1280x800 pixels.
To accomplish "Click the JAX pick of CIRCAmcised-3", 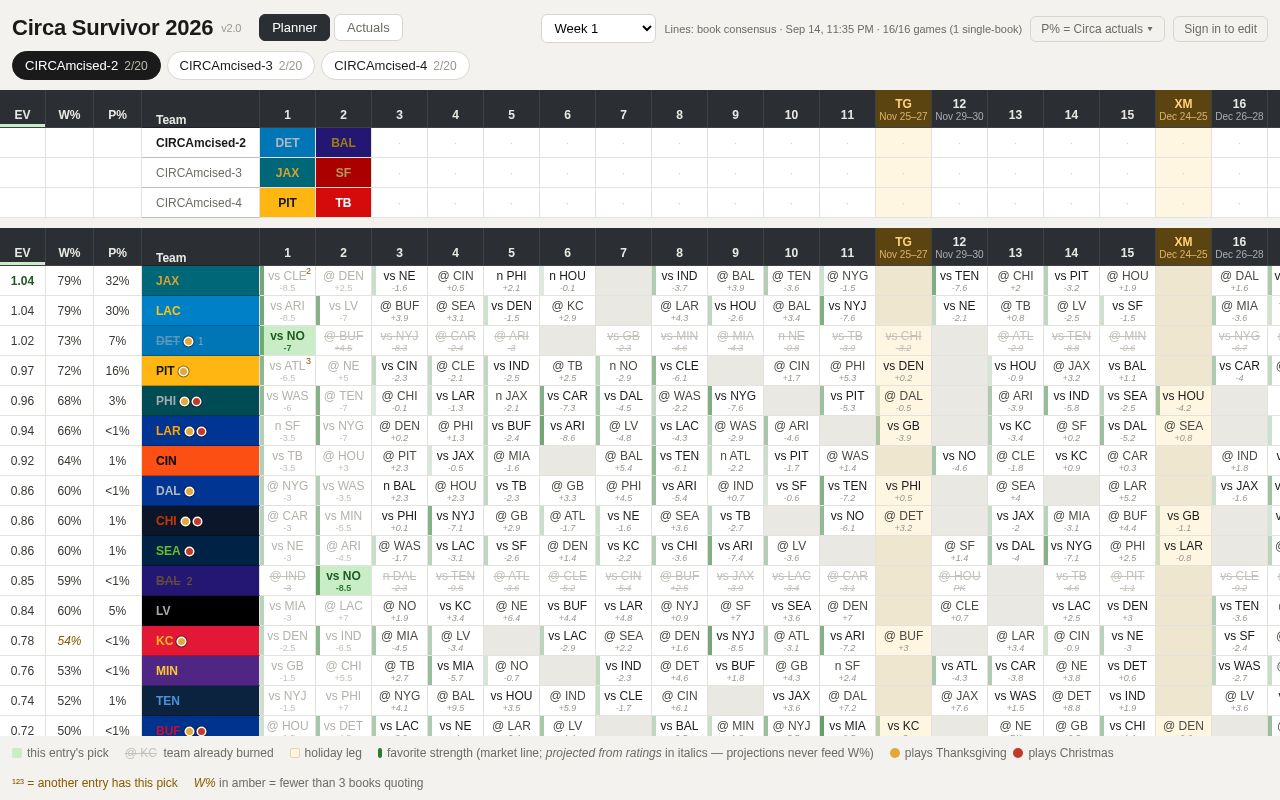I will pos(287,173).
